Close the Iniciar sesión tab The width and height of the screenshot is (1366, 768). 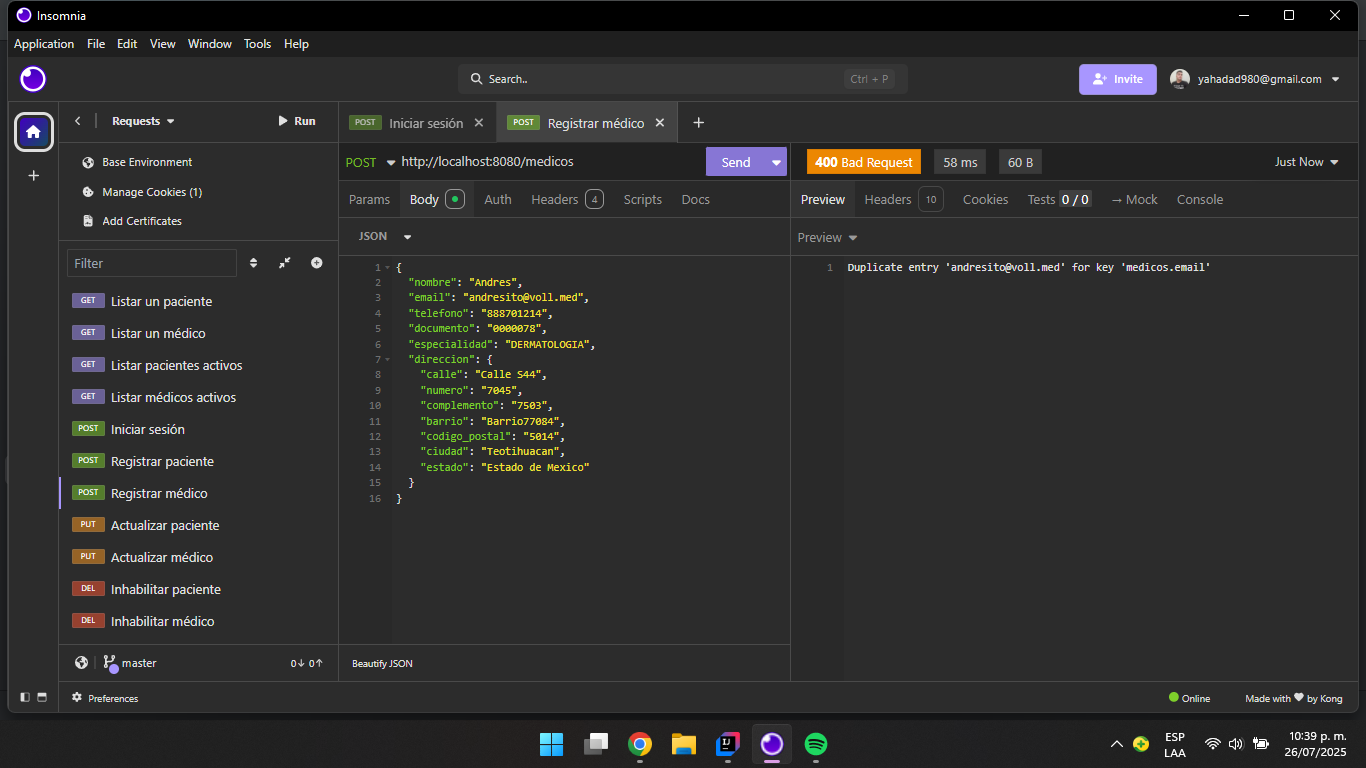[479, 123]
